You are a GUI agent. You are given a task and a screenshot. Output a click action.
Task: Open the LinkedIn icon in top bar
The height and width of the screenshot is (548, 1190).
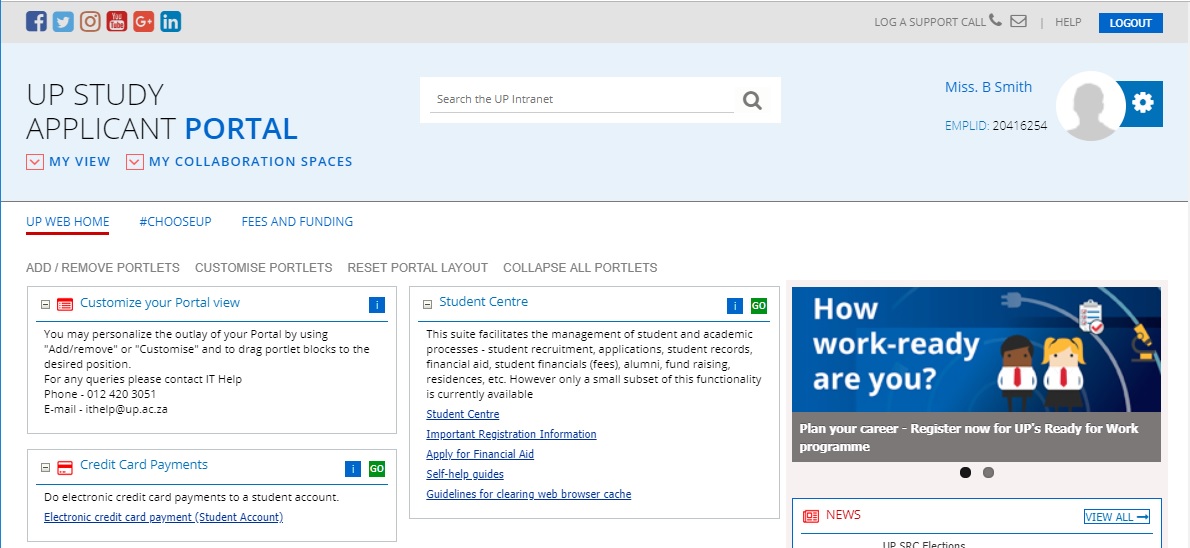tap(171, 21)
